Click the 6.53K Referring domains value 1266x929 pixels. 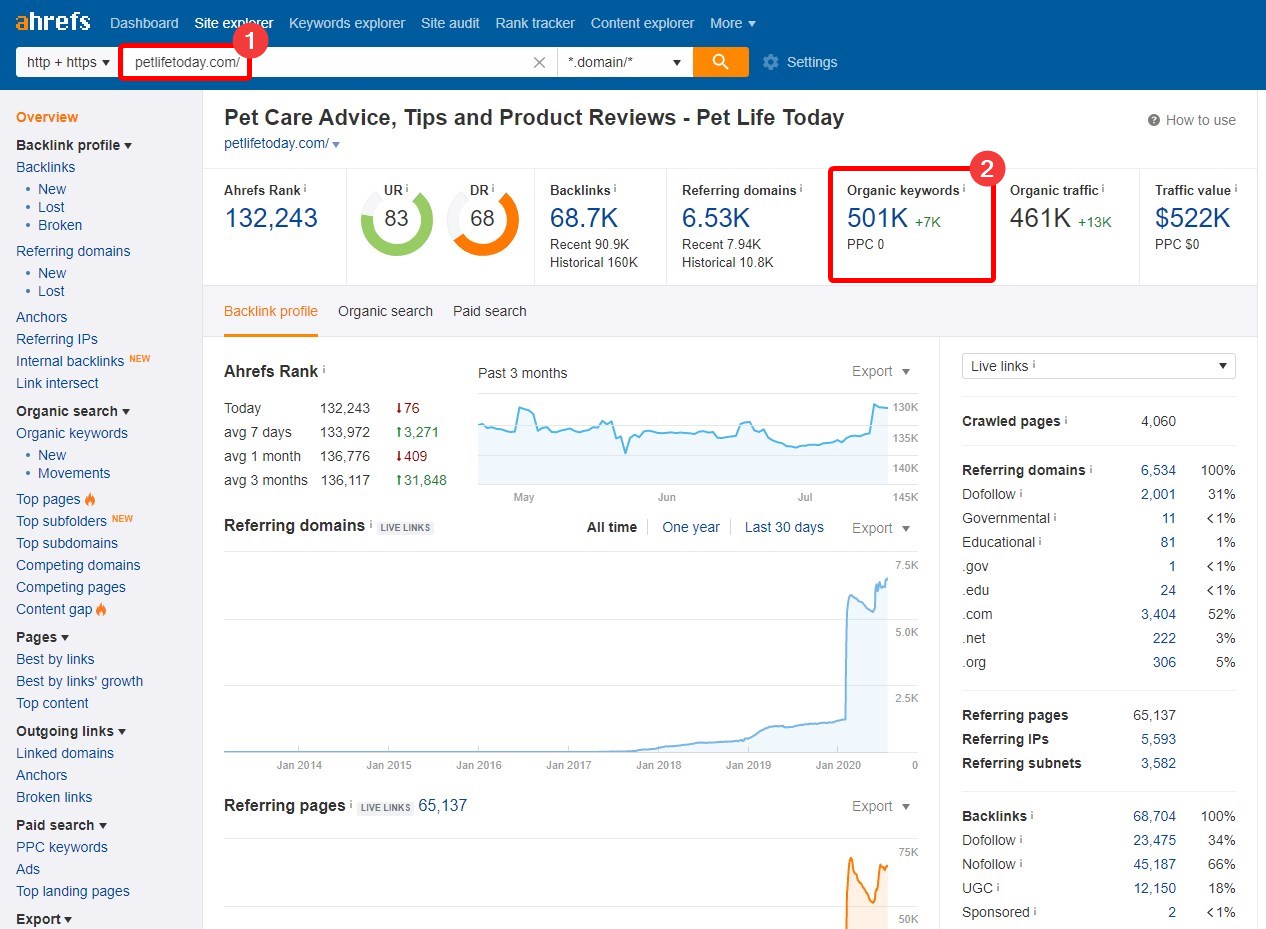716,218
